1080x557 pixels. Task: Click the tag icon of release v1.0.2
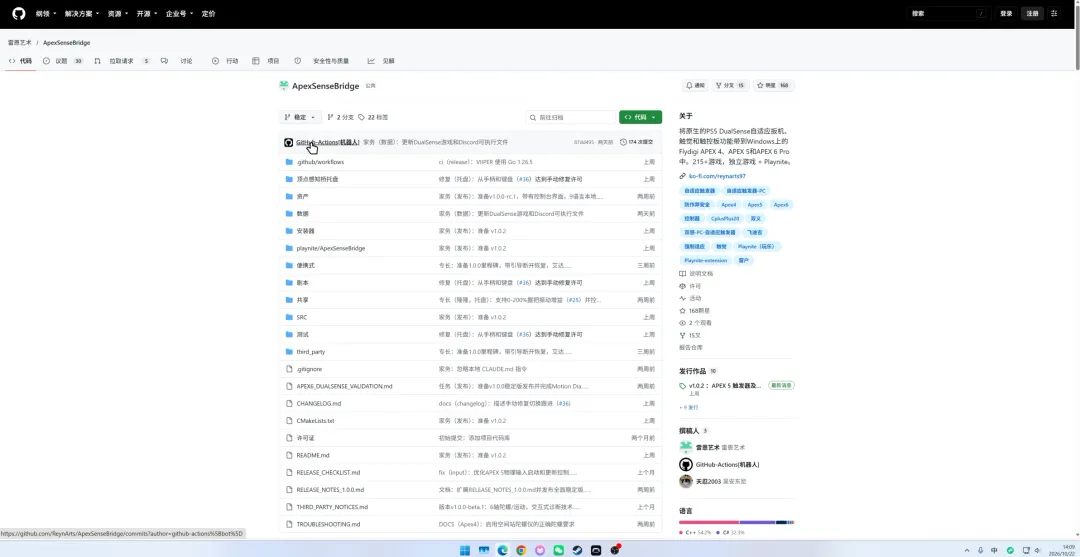click(683, 386)
